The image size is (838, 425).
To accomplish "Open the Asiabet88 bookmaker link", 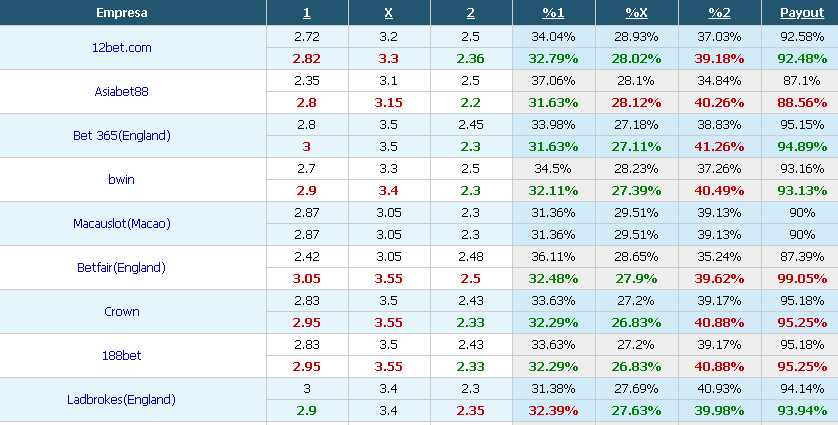I will pos(121,91).
